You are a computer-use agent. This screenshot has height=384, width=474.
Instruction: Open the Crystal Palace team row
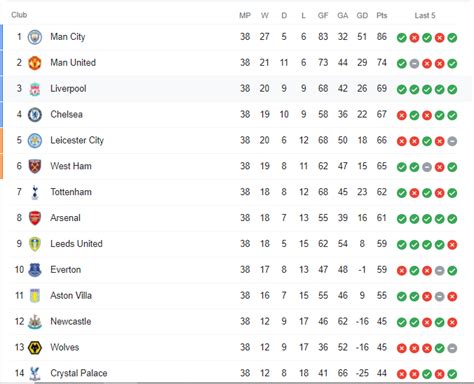click(x=237, y=373)
